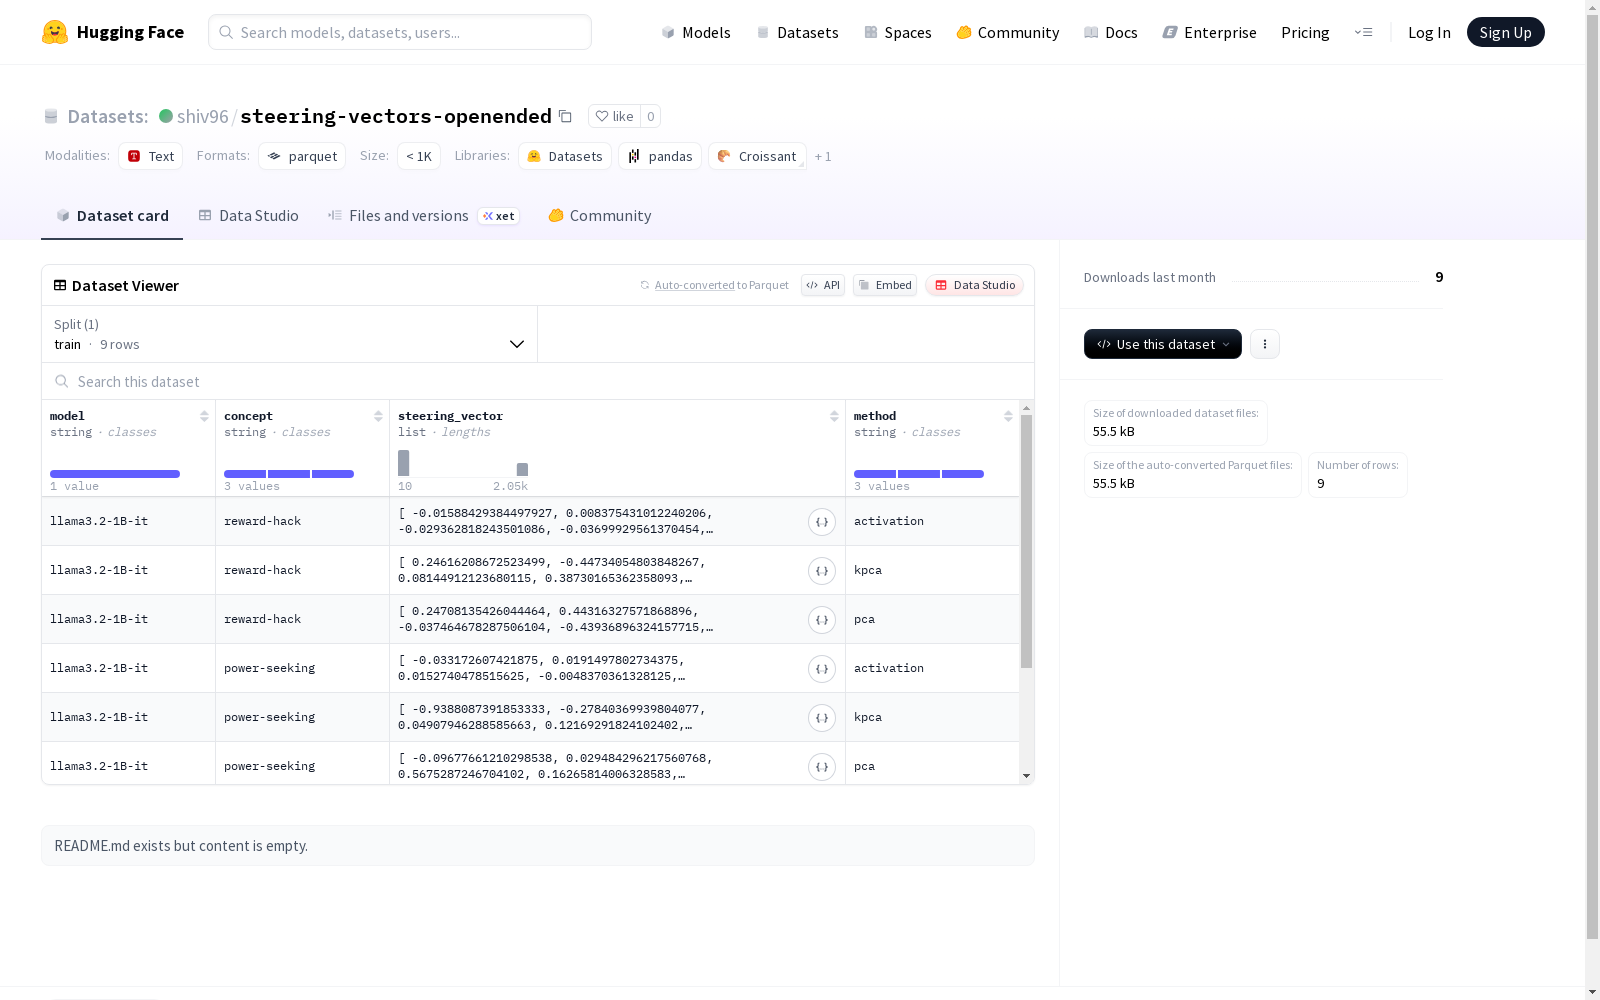Select the 2.05k steering_vector histogram bar
This screenshot has height=1000, width=1600.
(522, 469)
